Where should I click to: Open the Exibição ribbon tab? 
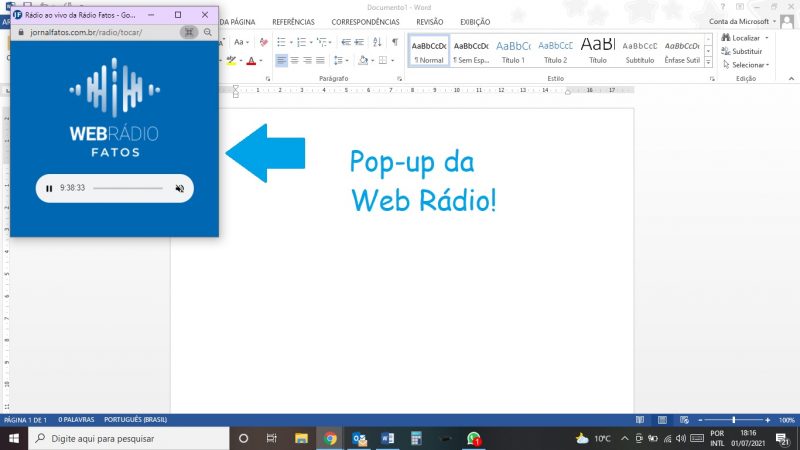point(475,22)
